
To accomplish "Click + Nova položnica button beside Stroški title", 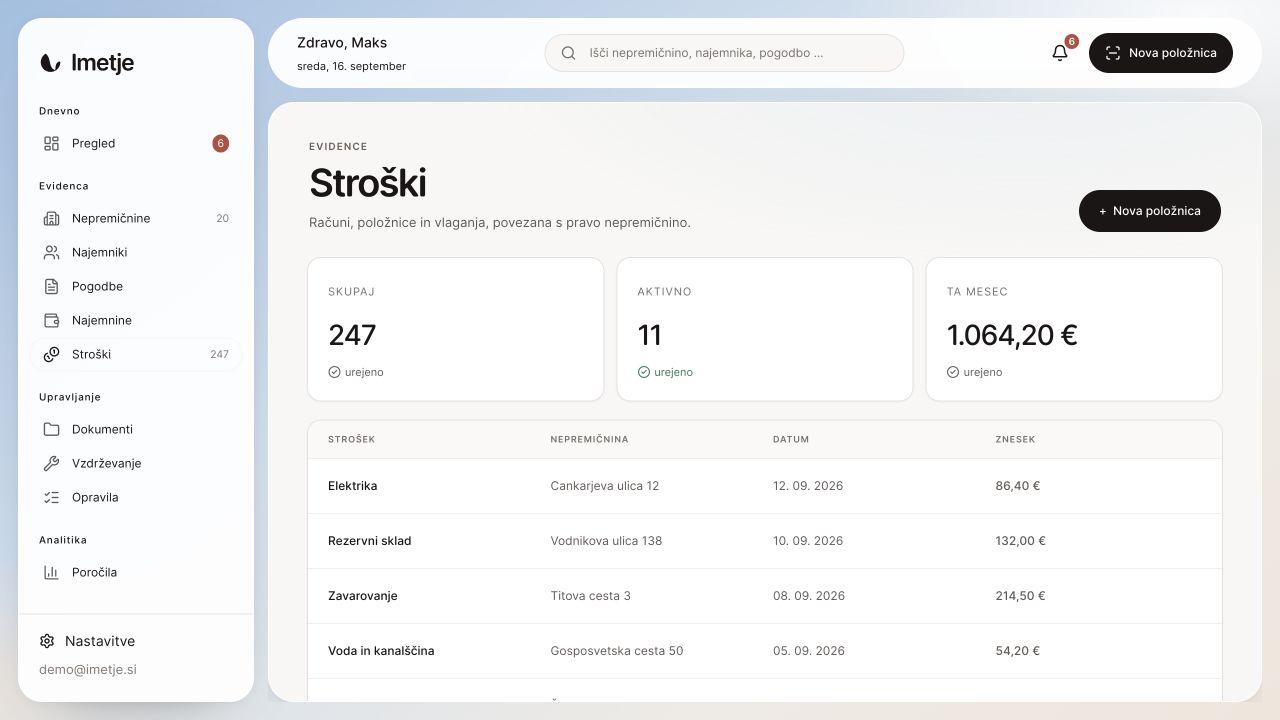I will click(x=1150, y=211).
